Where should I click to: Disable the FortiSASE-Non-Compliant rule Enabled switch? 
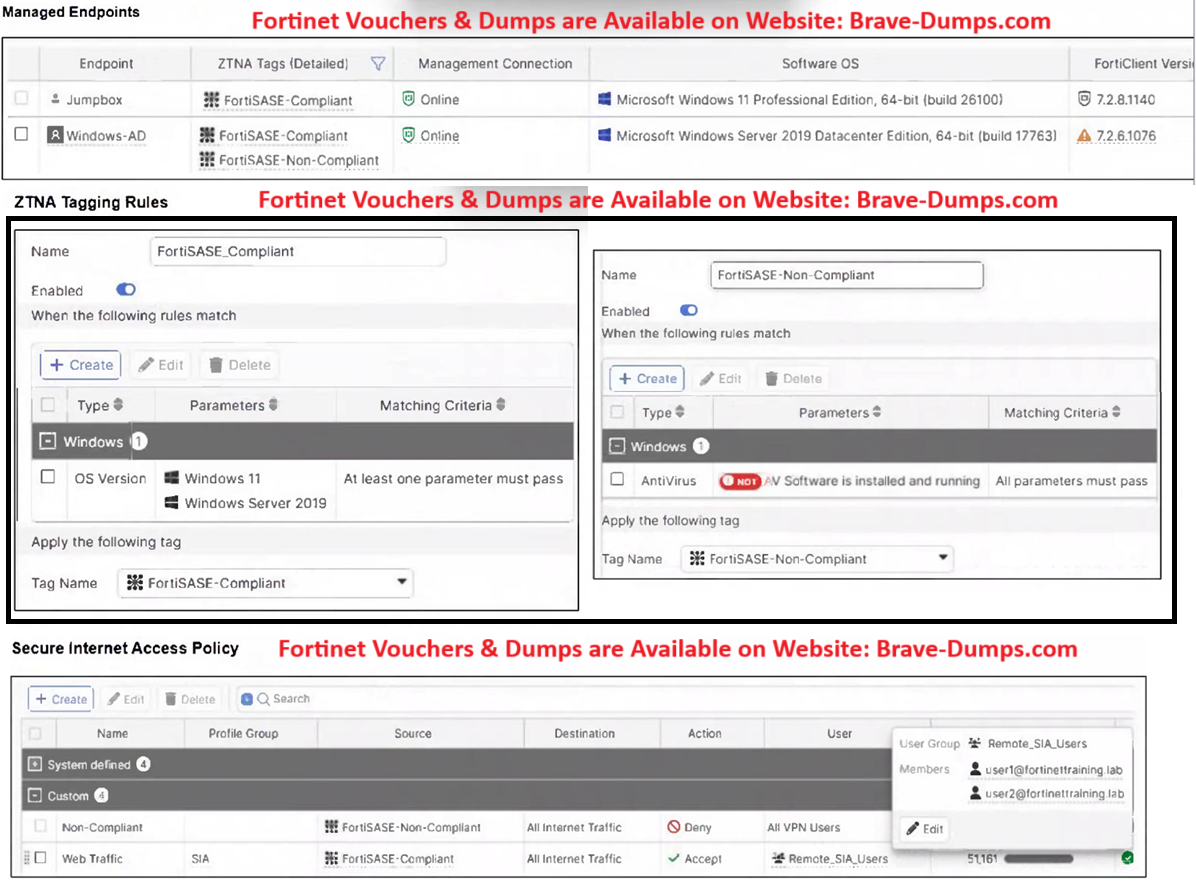coord(689,311)
